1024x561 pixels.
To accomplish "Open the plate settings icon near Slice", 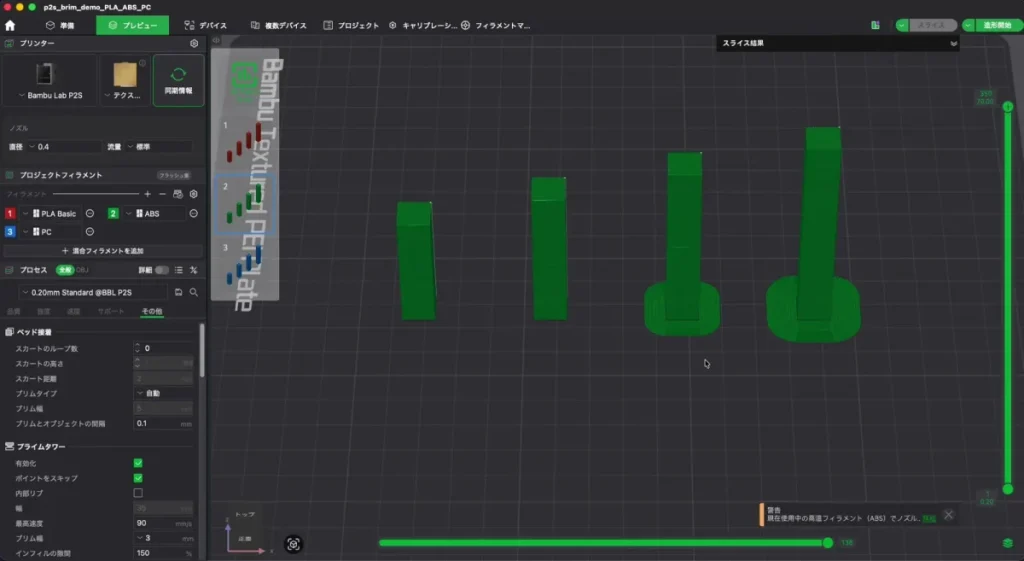I will (x=875, y=25).
